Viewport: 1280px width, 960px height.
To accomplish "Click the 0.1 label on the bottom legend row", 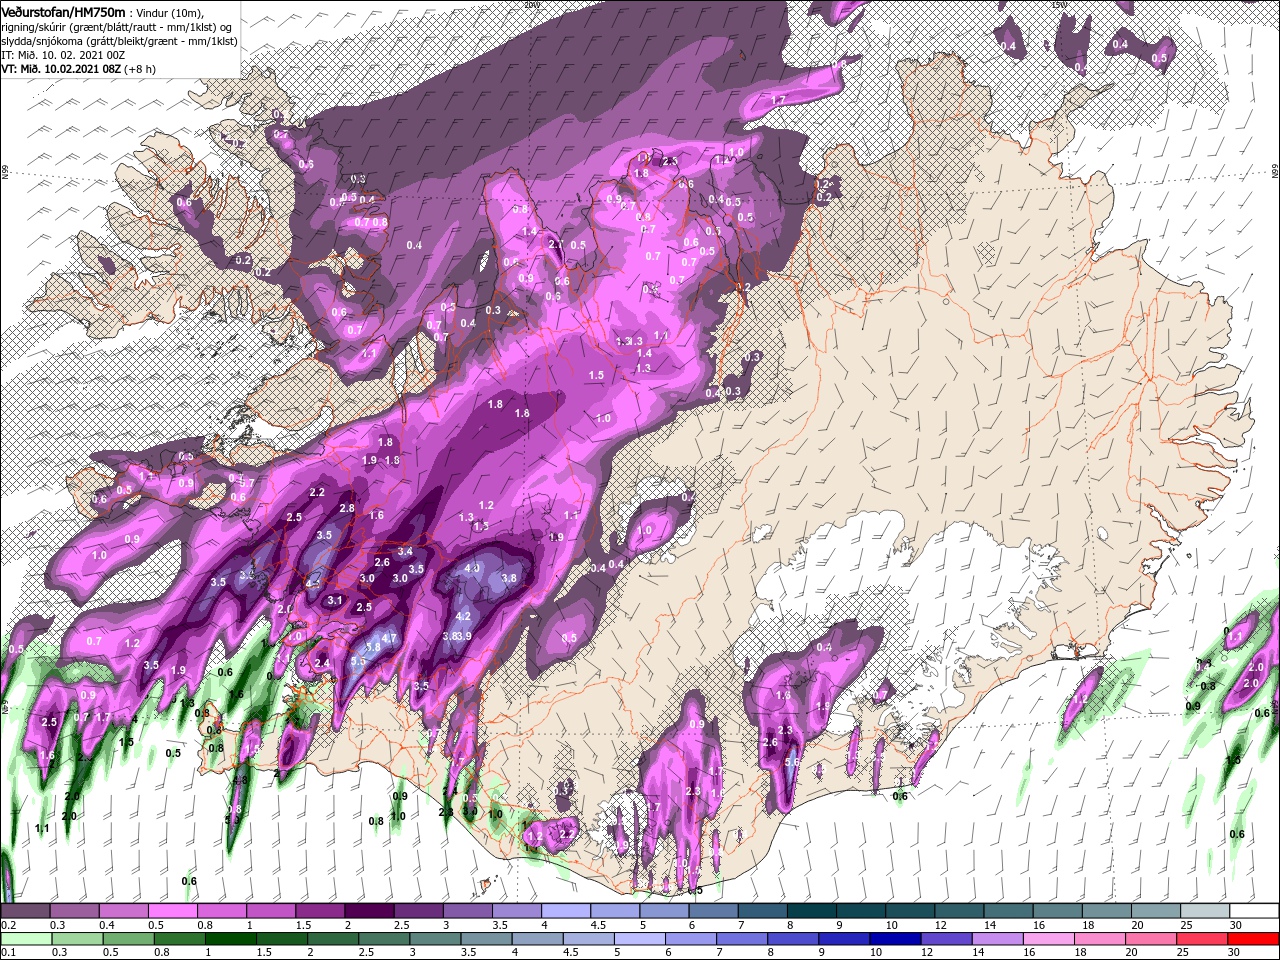I will (x=9, y=952).
